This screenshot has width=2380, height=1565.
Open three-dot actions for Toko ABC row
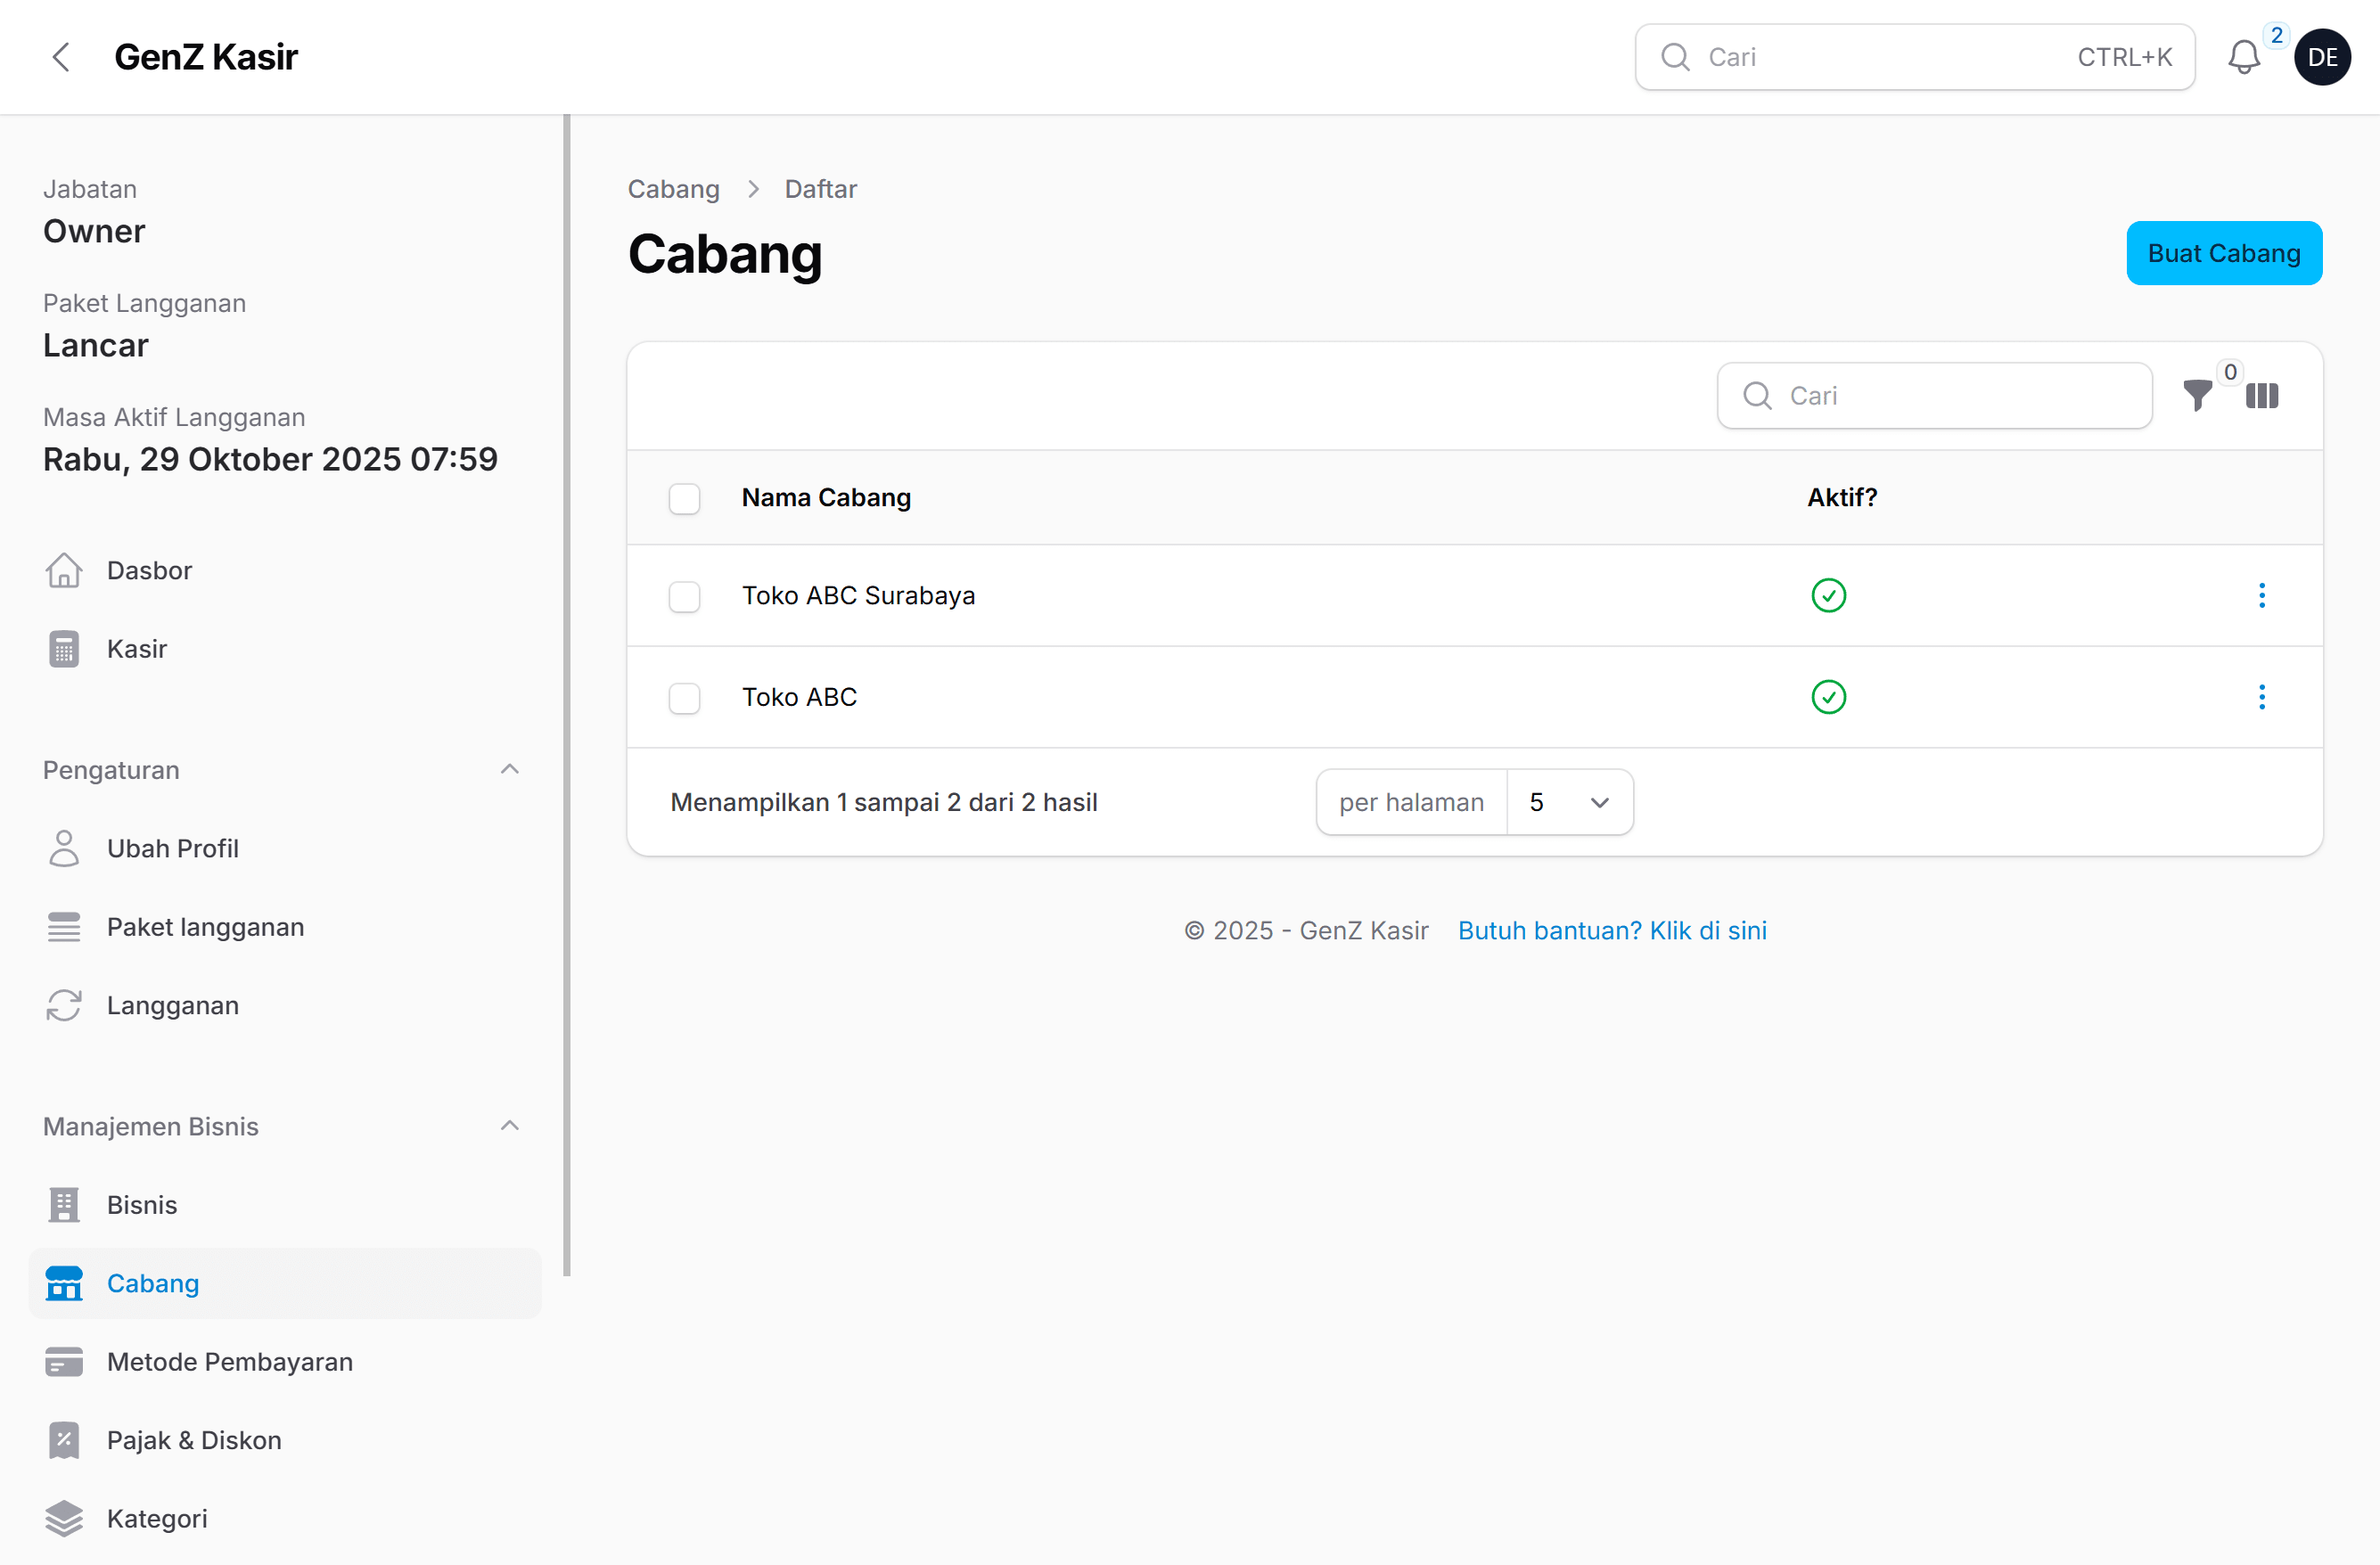click(2261, 697)
